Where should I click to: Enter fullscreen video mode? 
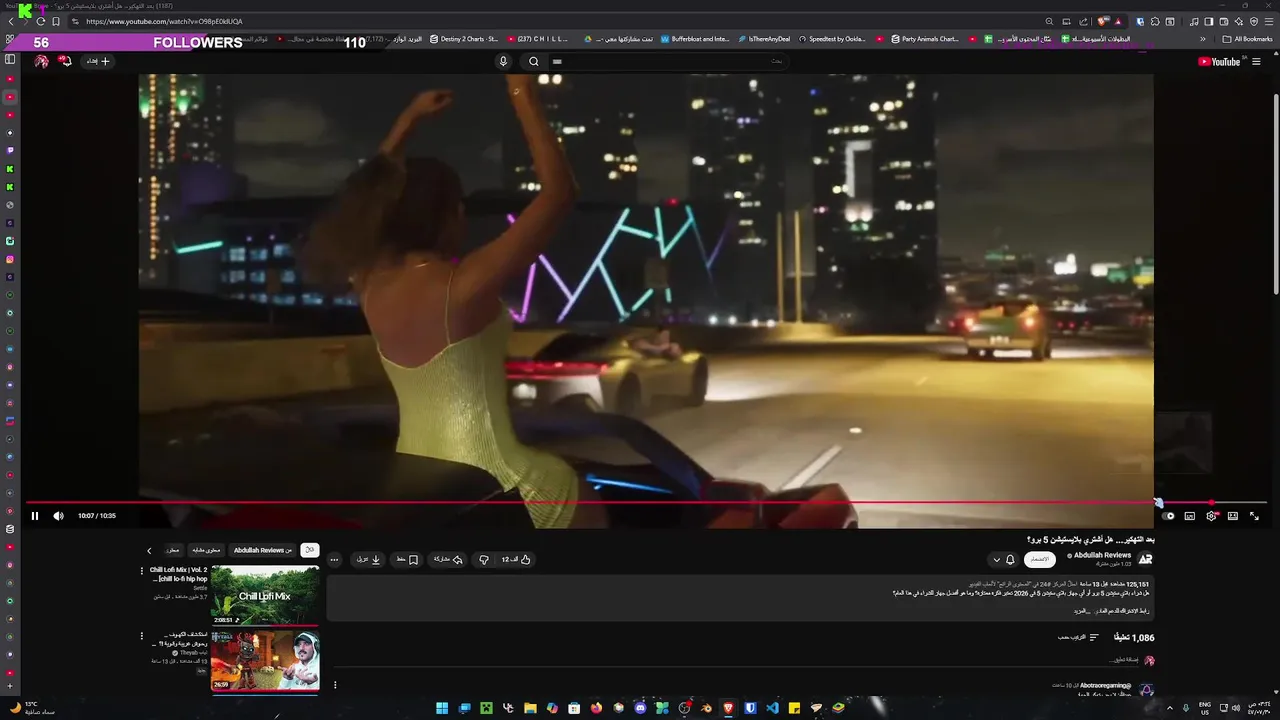[1254, 516]
